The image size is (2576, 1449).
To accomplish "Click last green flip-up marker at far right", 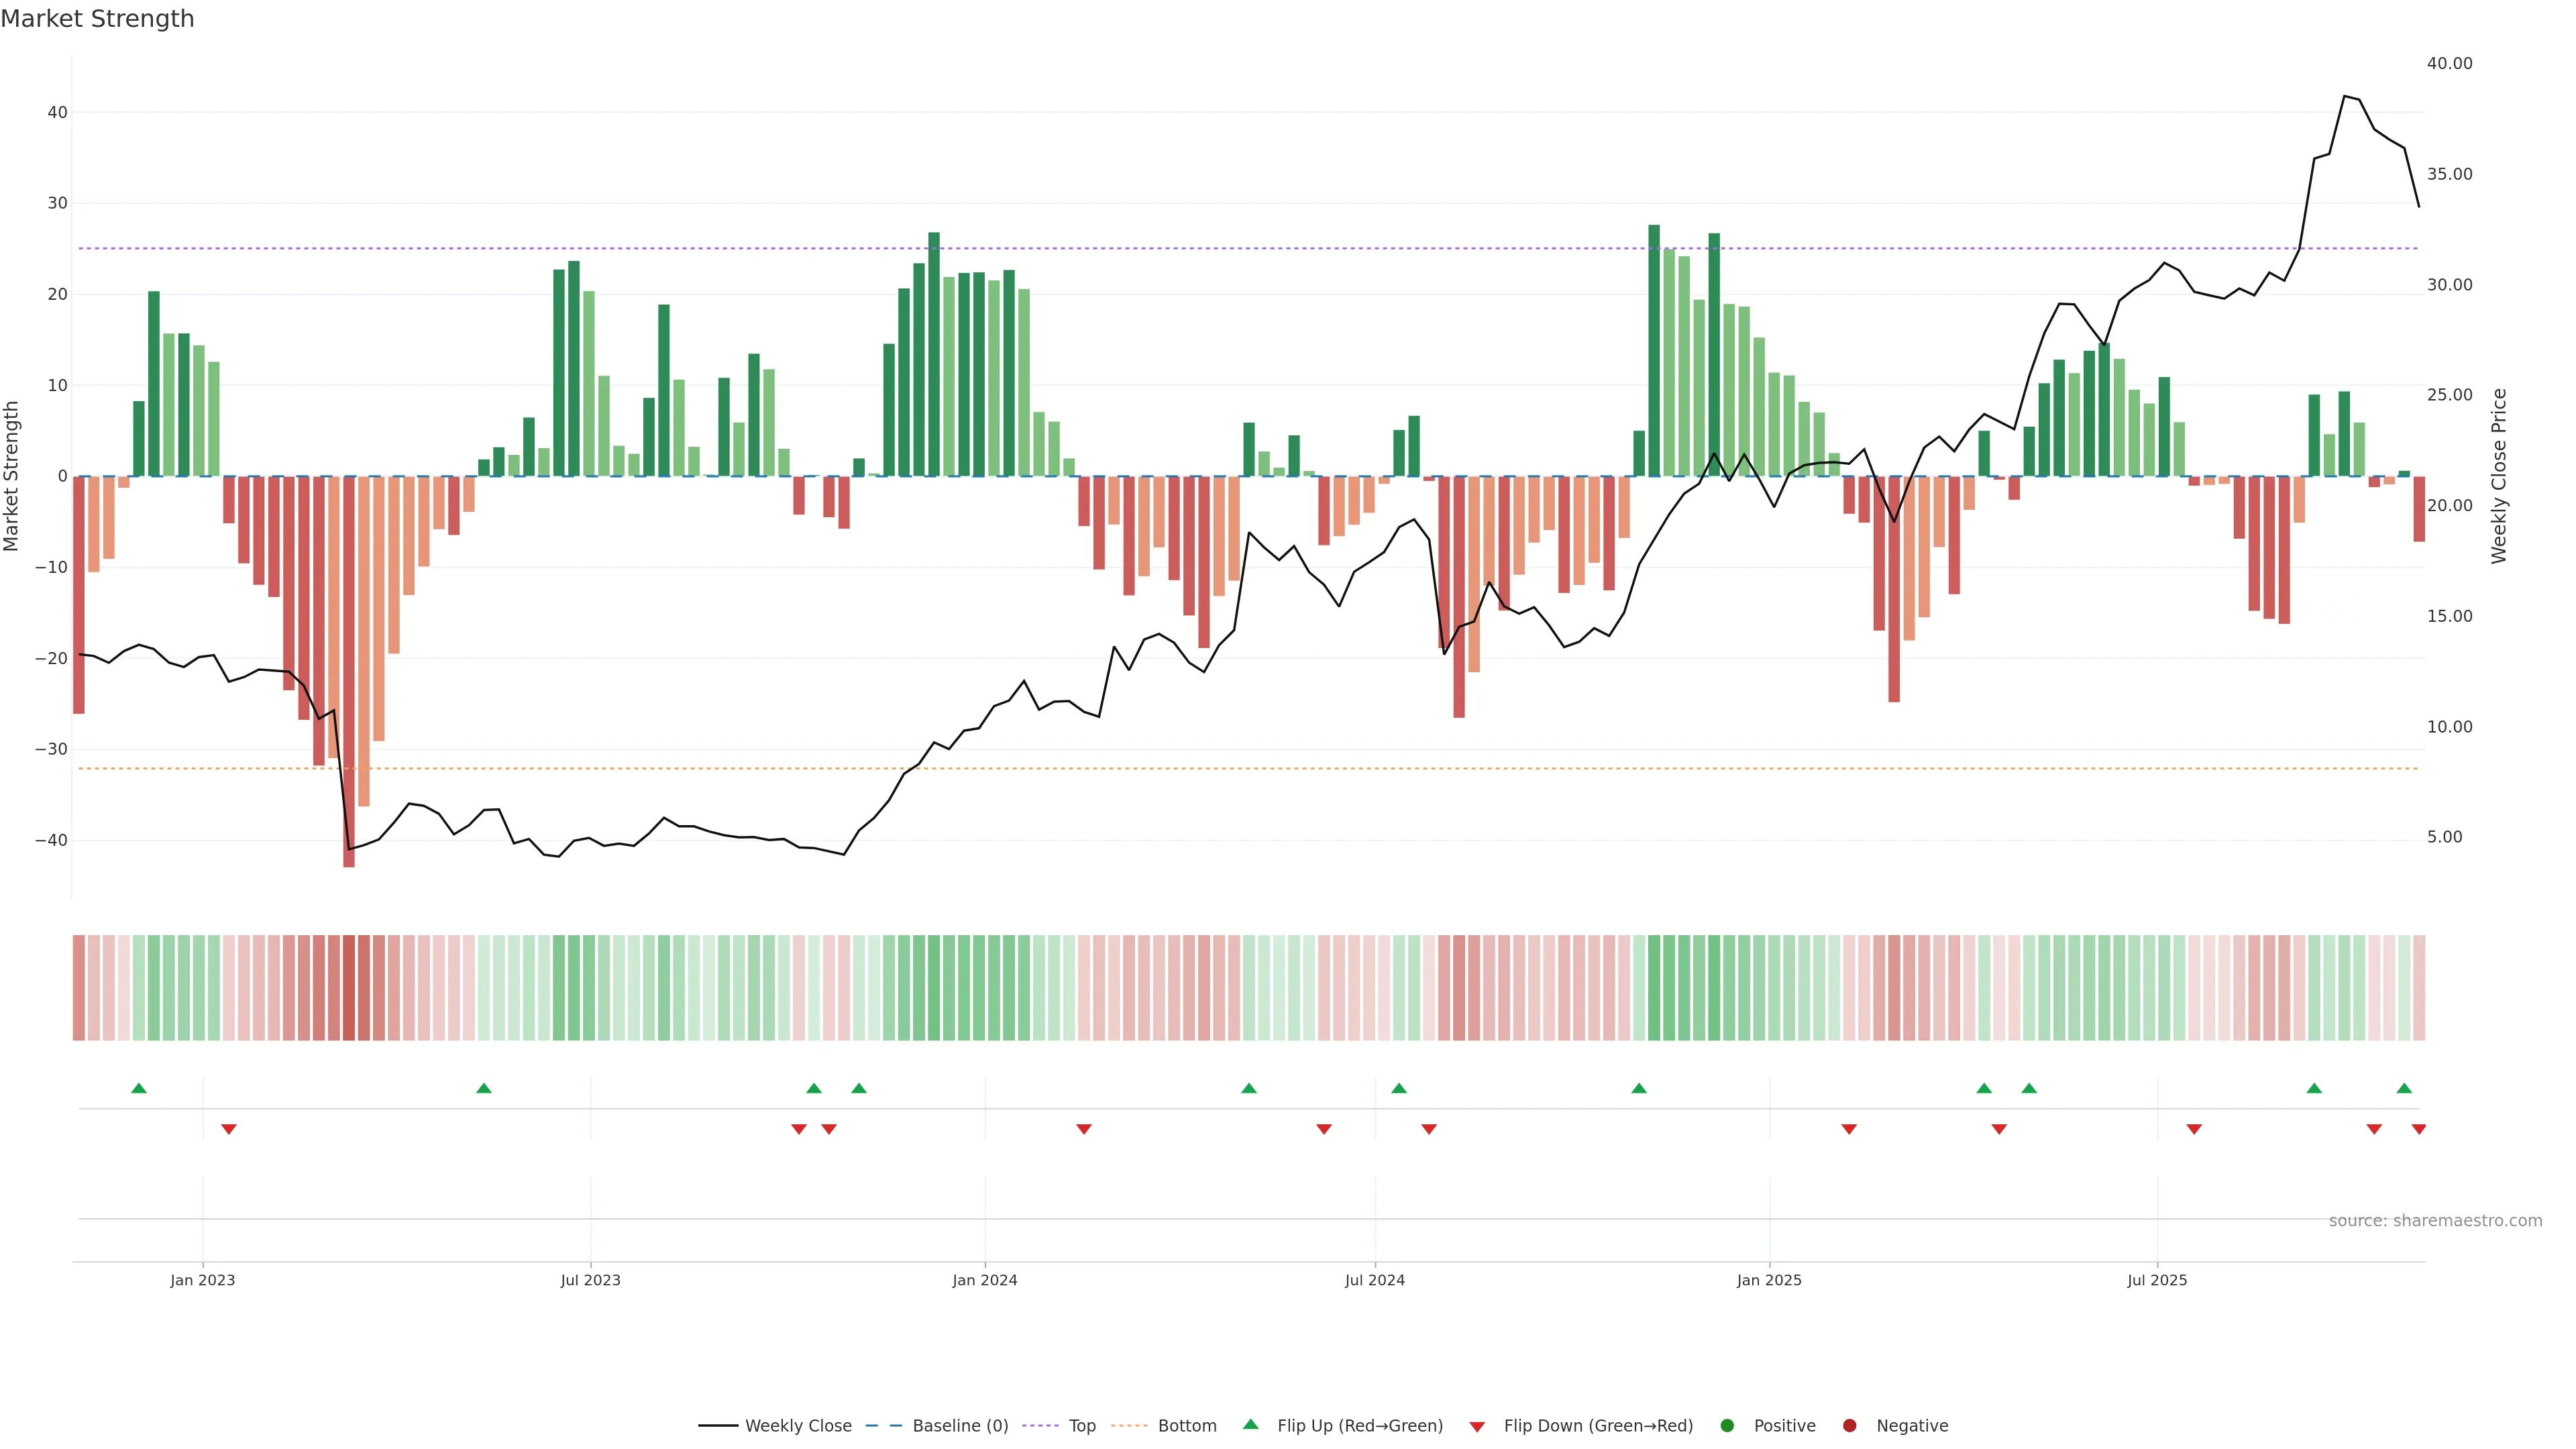I will coord(2404,1088).
